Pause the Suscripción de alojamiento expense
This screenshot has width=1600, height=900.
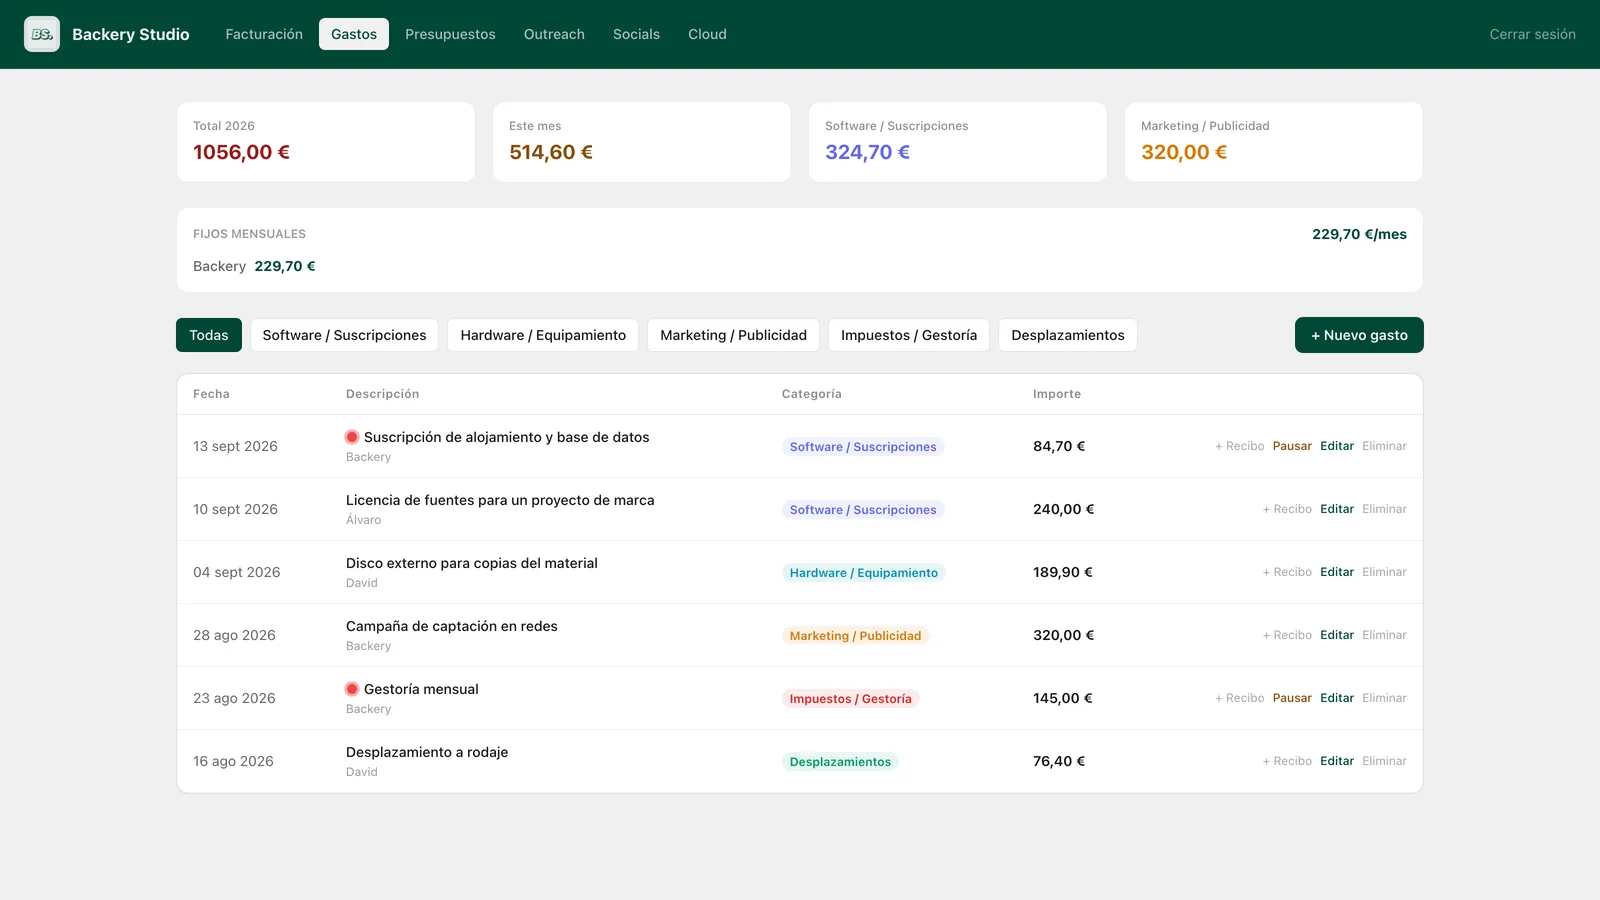click(x=1292, y=446)
